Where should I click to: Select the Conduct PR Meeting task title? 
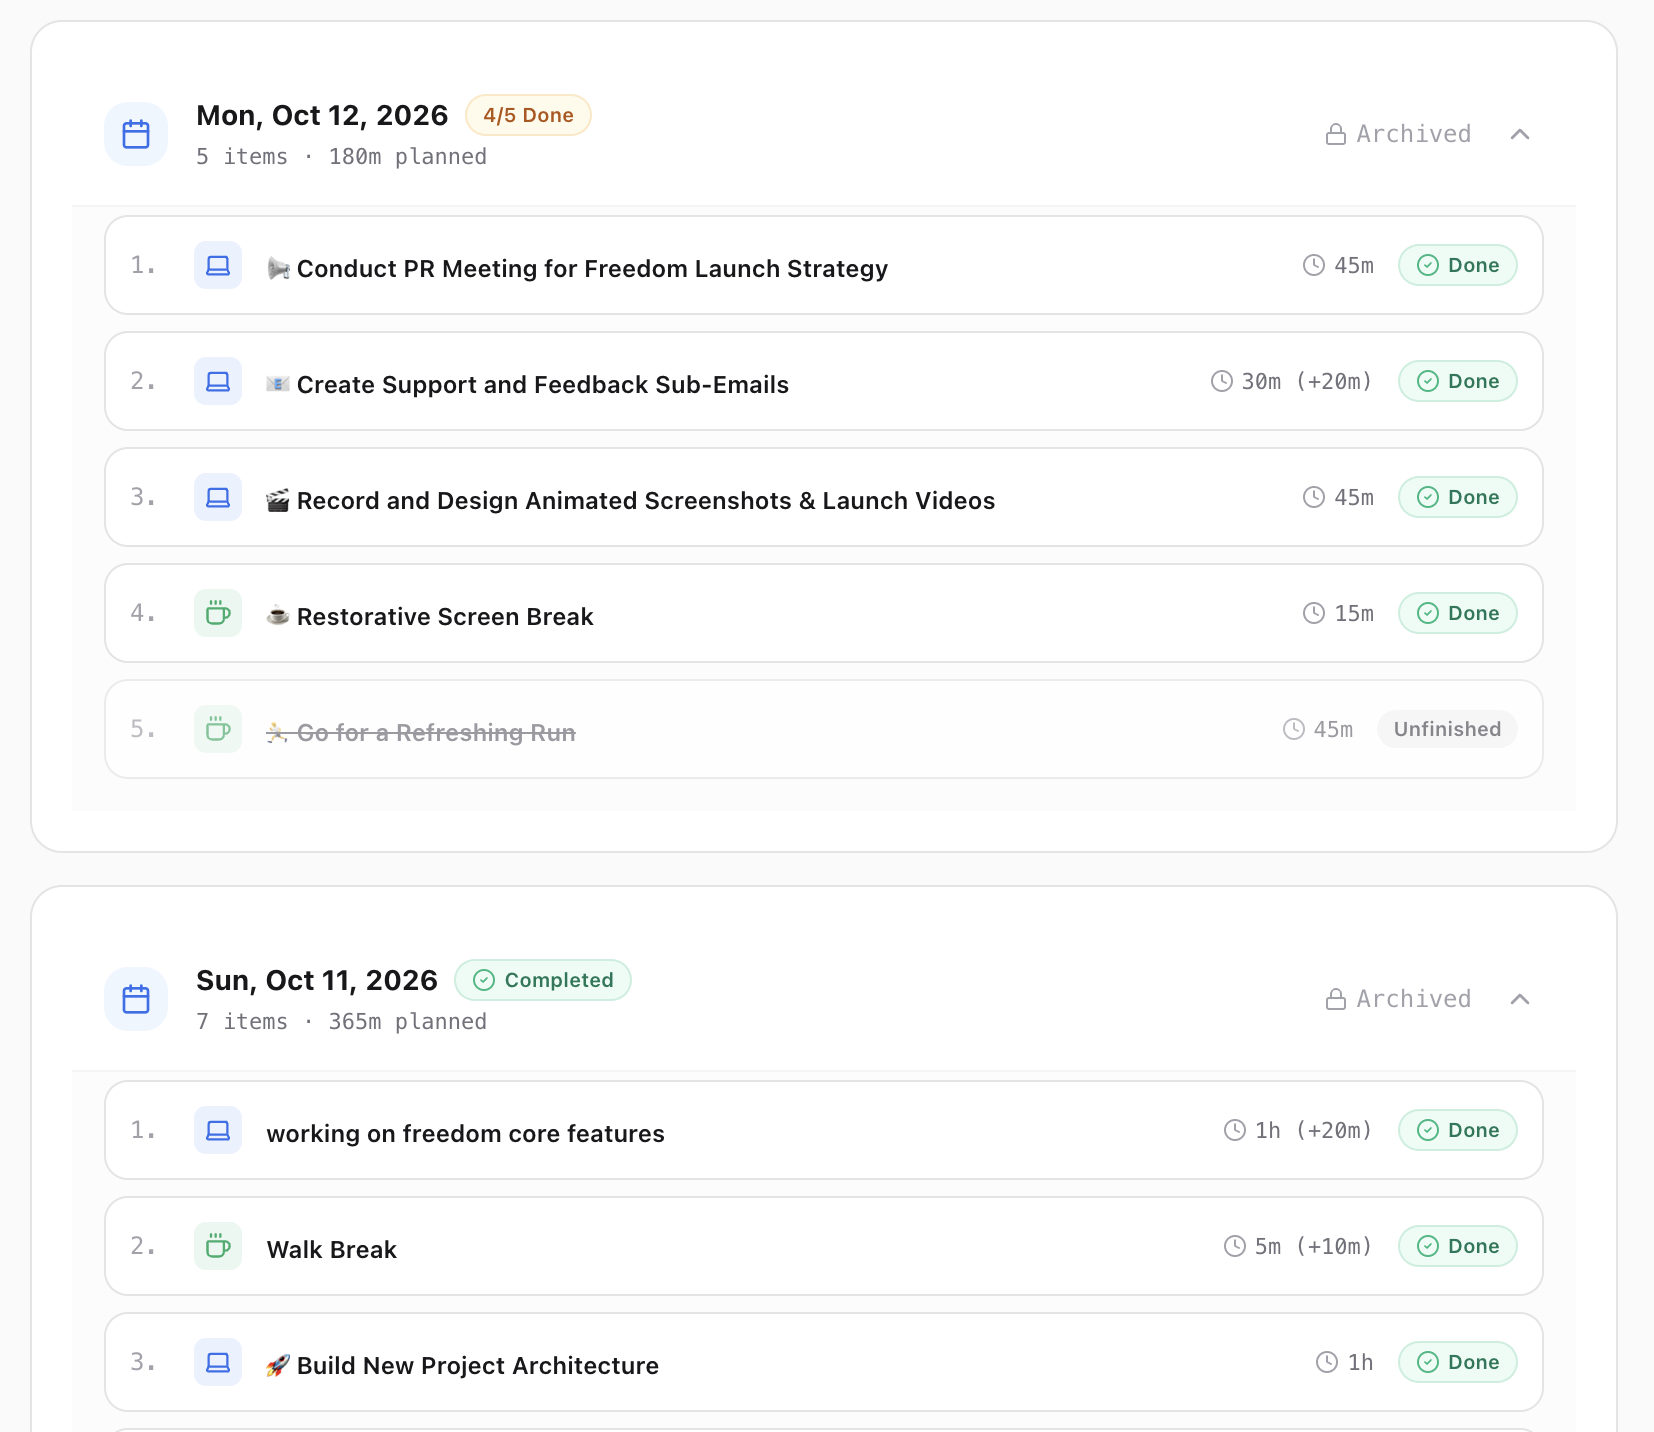(577, 269)
